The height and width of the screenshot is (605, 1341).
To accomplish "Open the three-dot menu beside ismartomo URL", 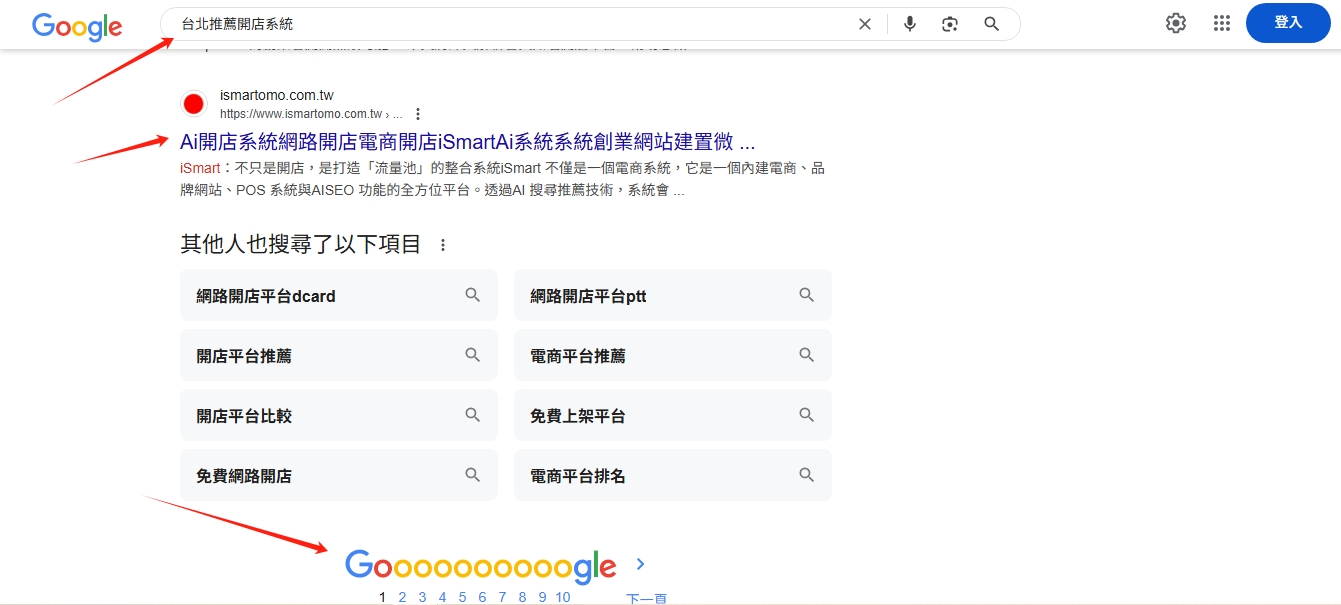I will point(418,114).
